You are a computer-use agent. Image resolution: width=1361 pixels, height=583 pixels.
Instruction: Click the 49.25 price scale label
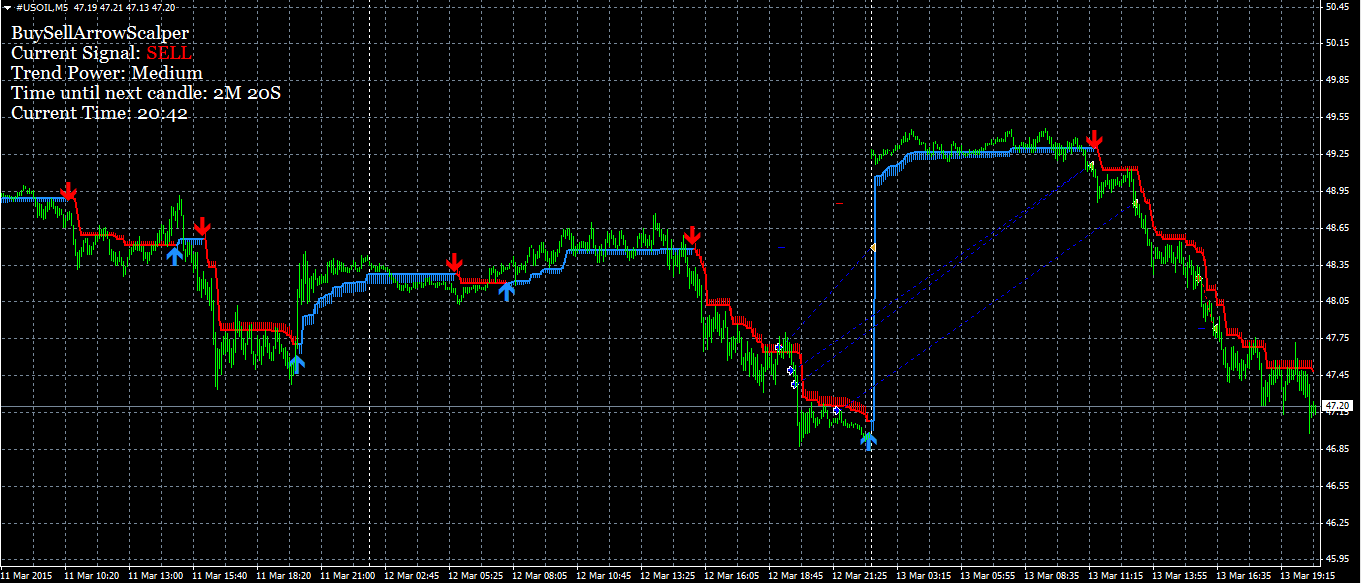[1337, 154]
